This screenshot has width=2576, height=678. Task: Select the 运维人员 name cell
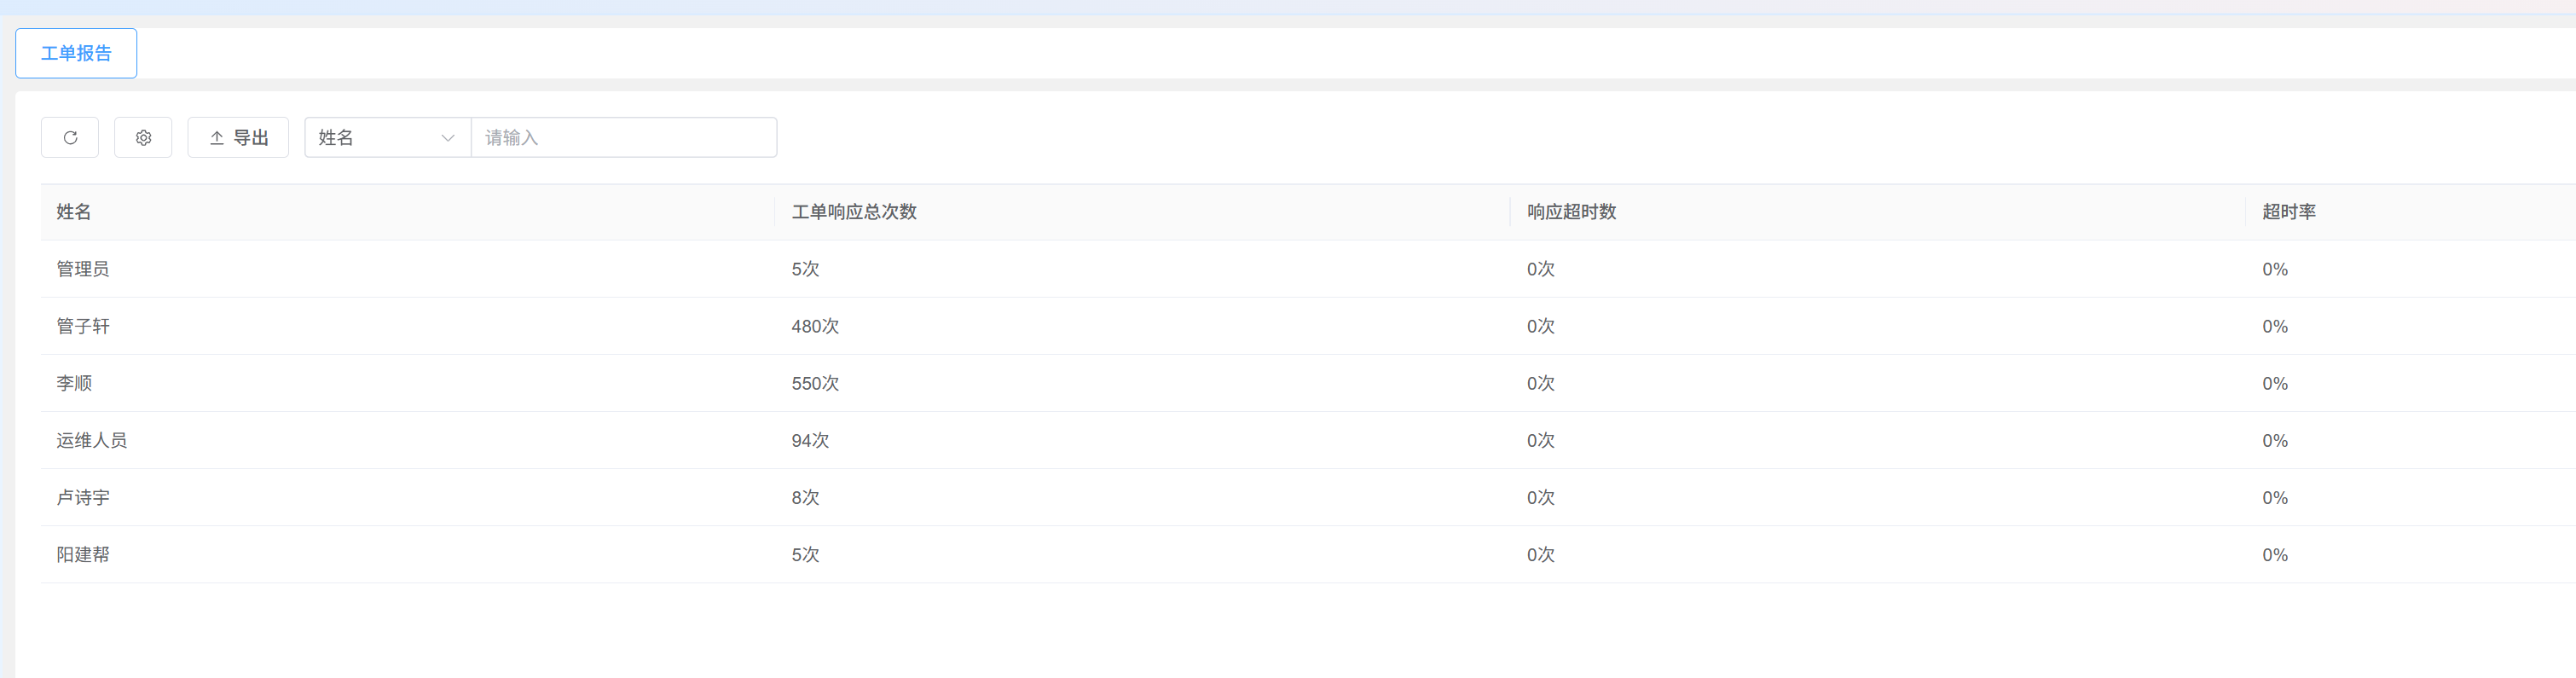tap(92, 440)
